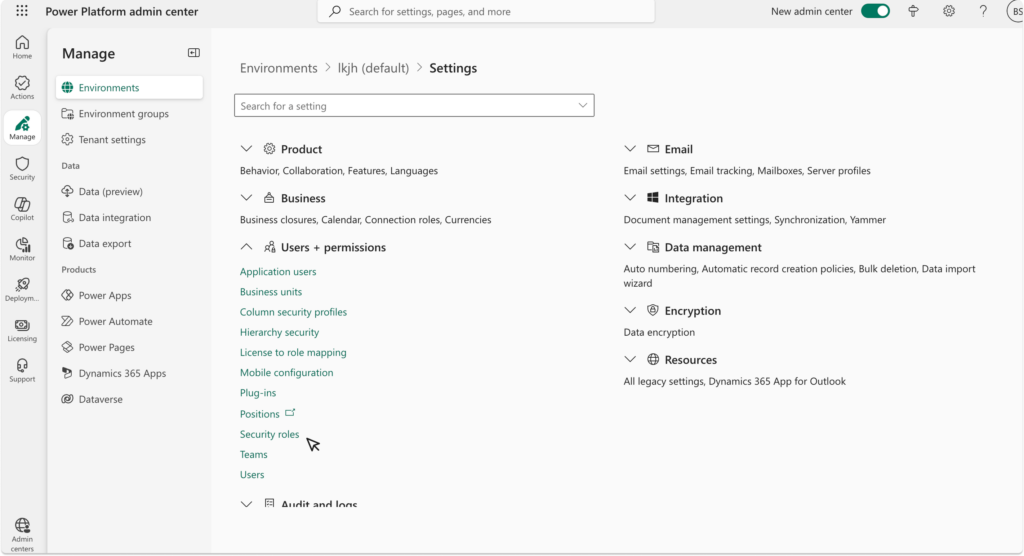Image resolution: width=1024 pixels, height=556 pixels.
Task: Expand the Product settings section
Action: [247, 149]
